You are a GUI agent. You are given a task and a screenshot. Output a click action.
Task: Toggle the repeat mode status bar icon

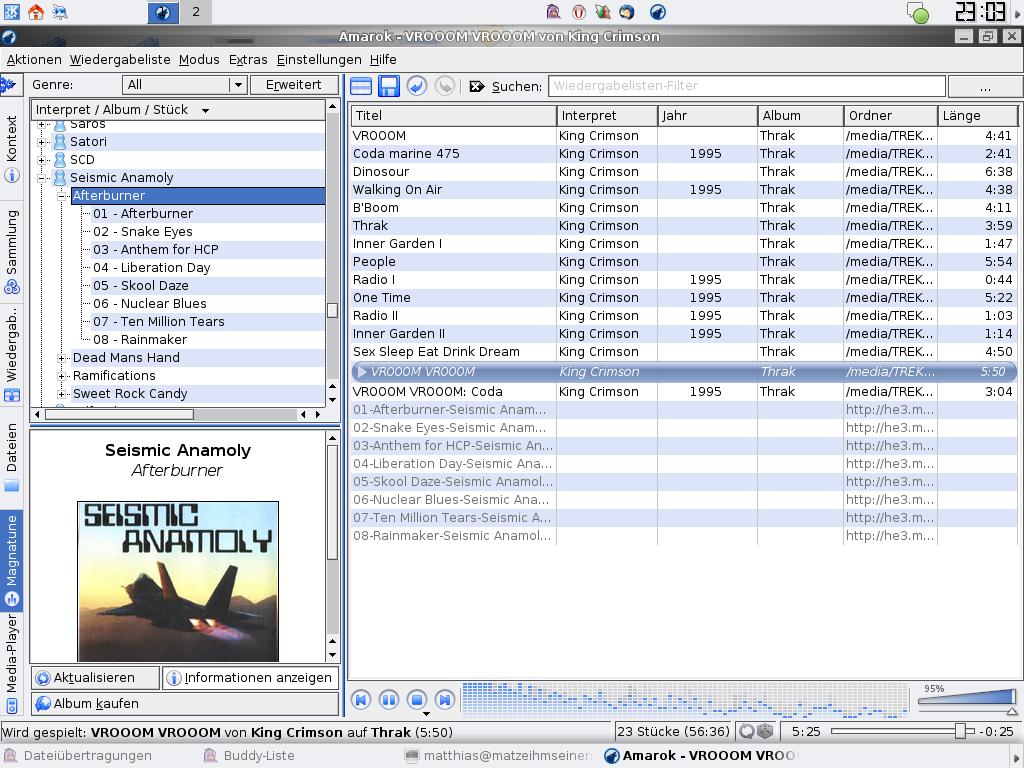click(747, 731)
